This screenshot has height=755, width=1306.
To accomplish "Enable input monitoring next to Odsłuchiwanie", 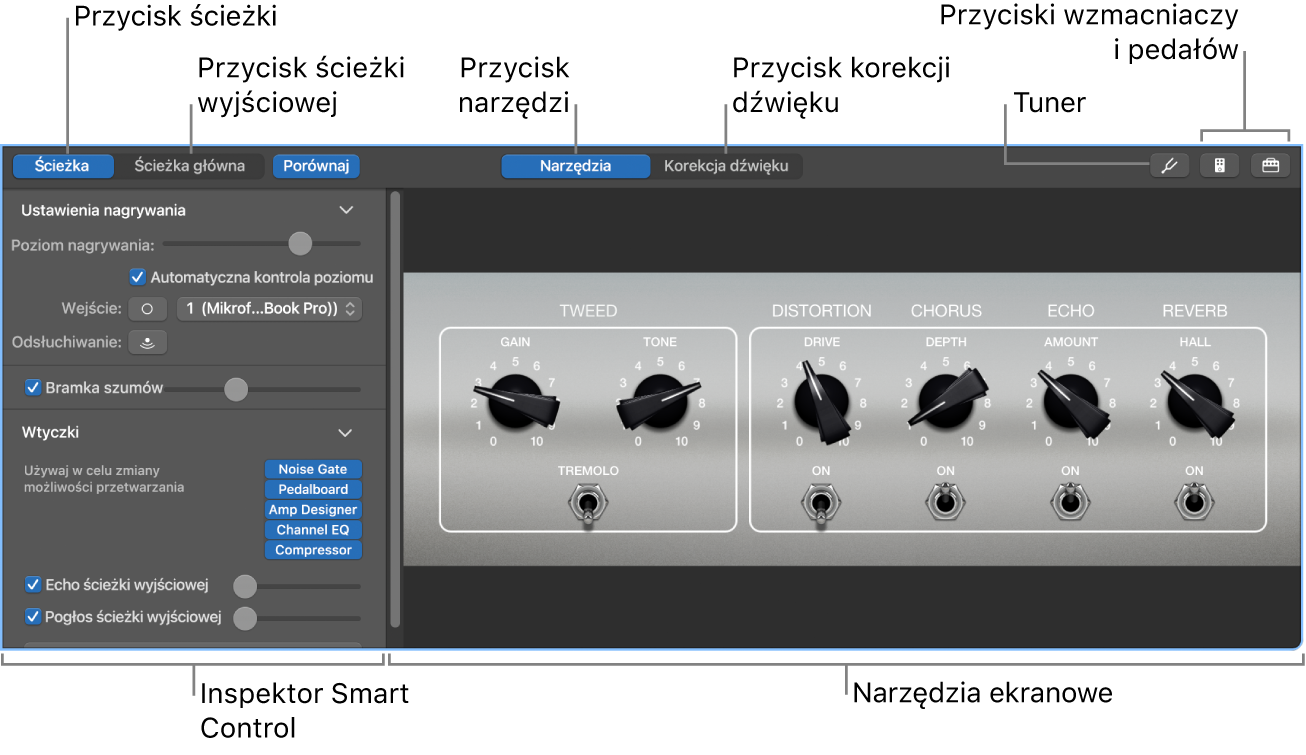I will (x=148, y=341).
